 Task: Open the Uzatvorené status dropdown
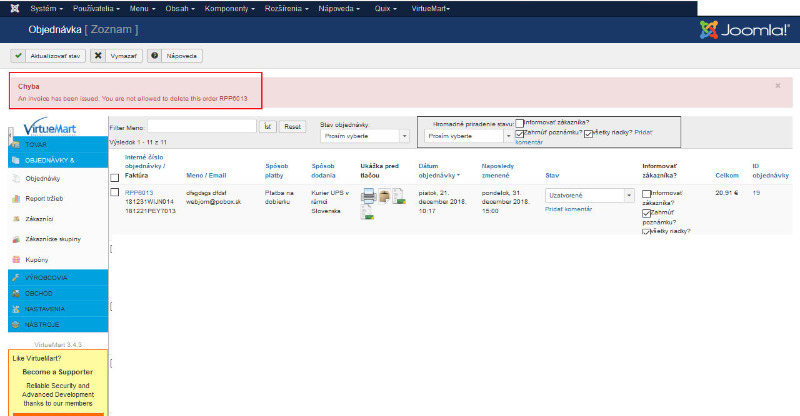589,195
